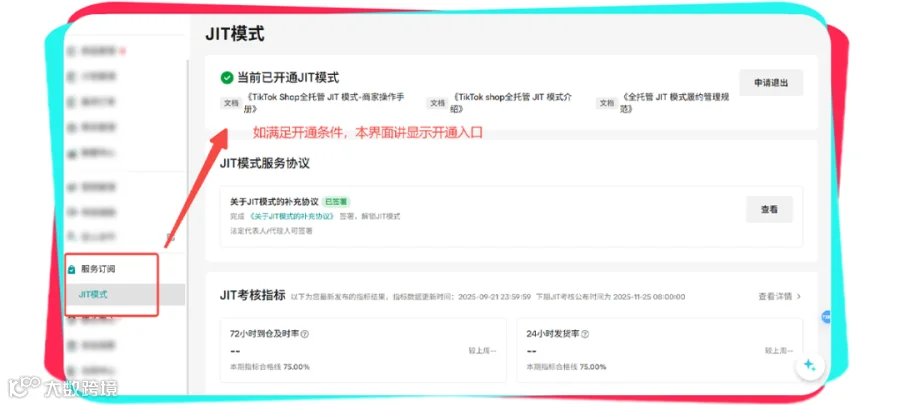Click the 查看 button for the supplementary agreement
The height and width of the screenshot is (405, 900).
(769, 209)
